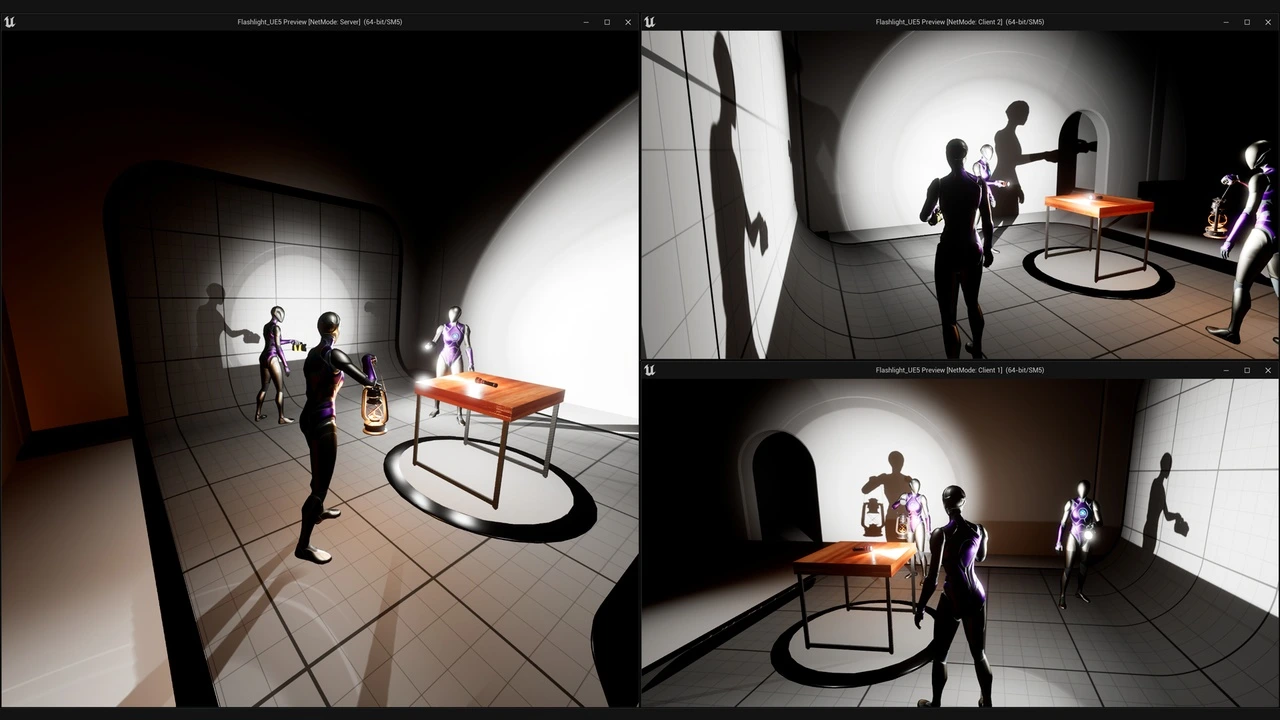Maximize the Client 1 preview window
Image resolution: width=1280 pixels, height=720 pixels.
click(1247, 370)
